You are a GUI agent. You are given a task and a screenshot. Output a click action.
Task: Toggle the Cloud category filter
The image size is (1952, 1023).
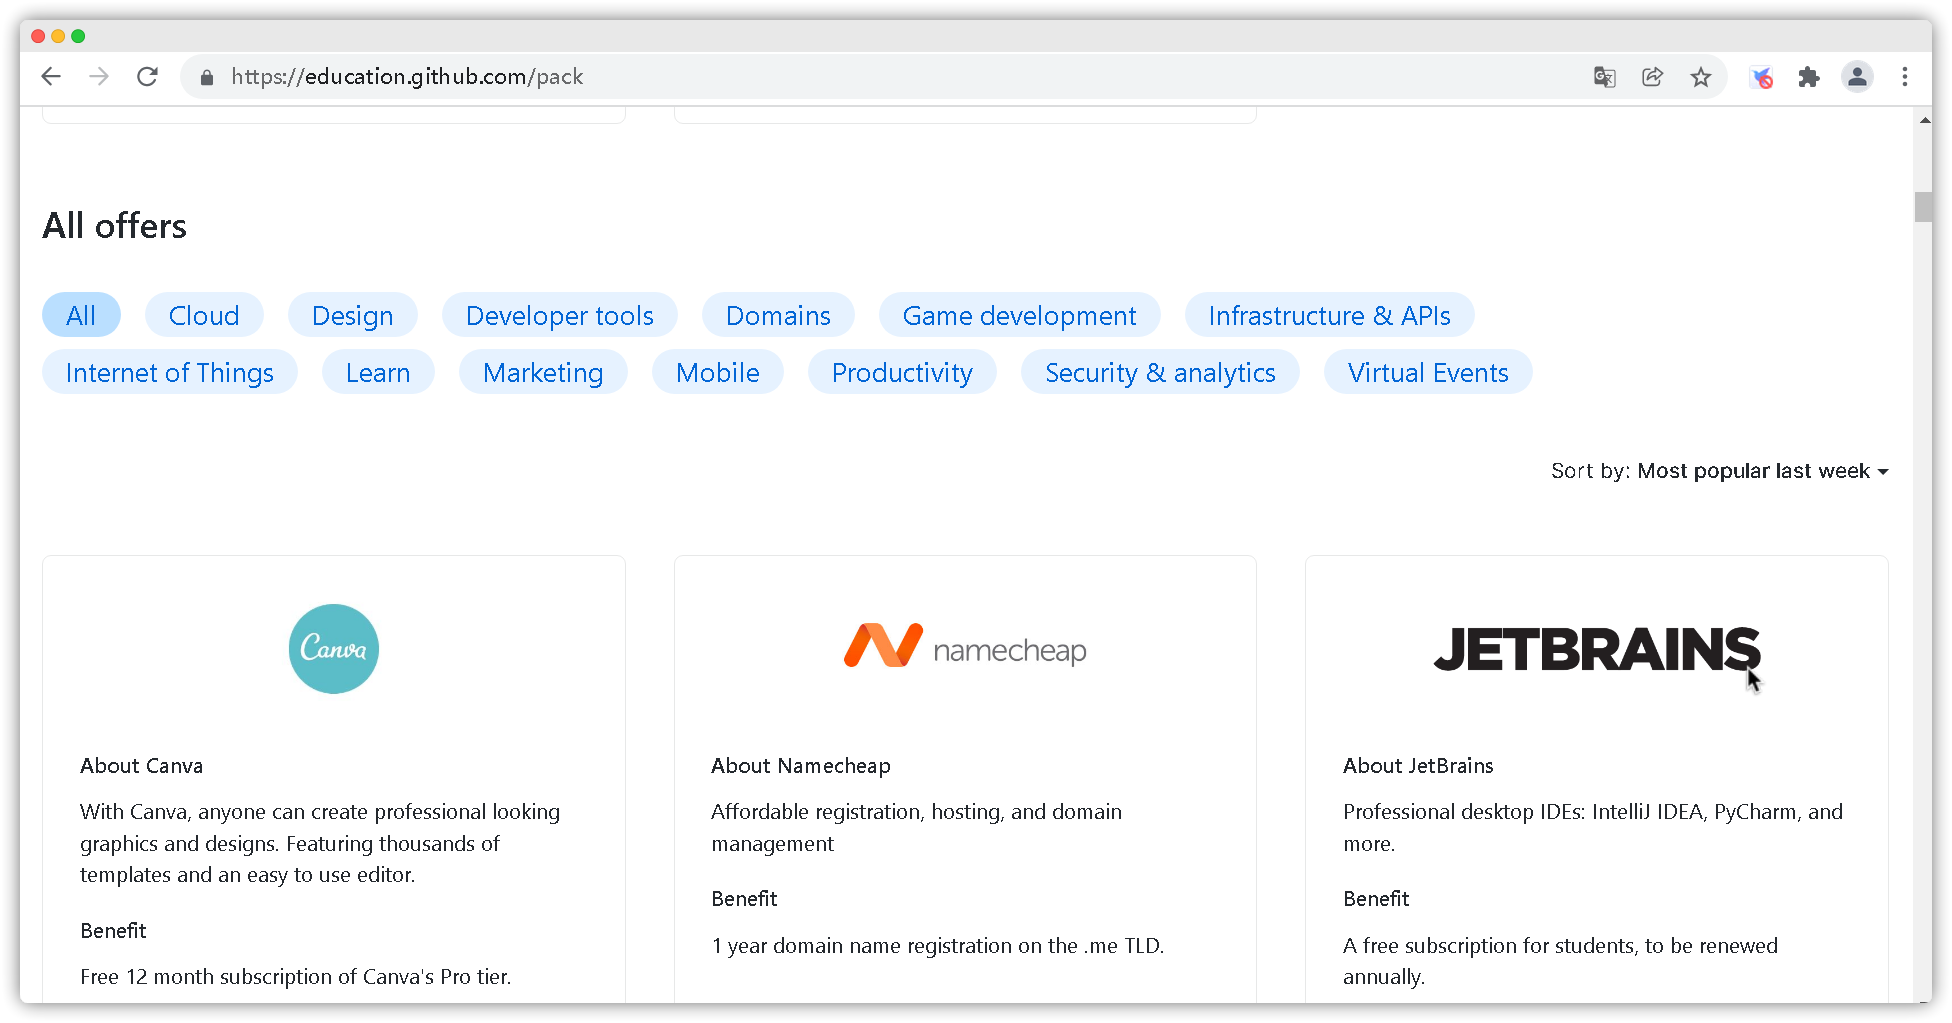point(203,315)
